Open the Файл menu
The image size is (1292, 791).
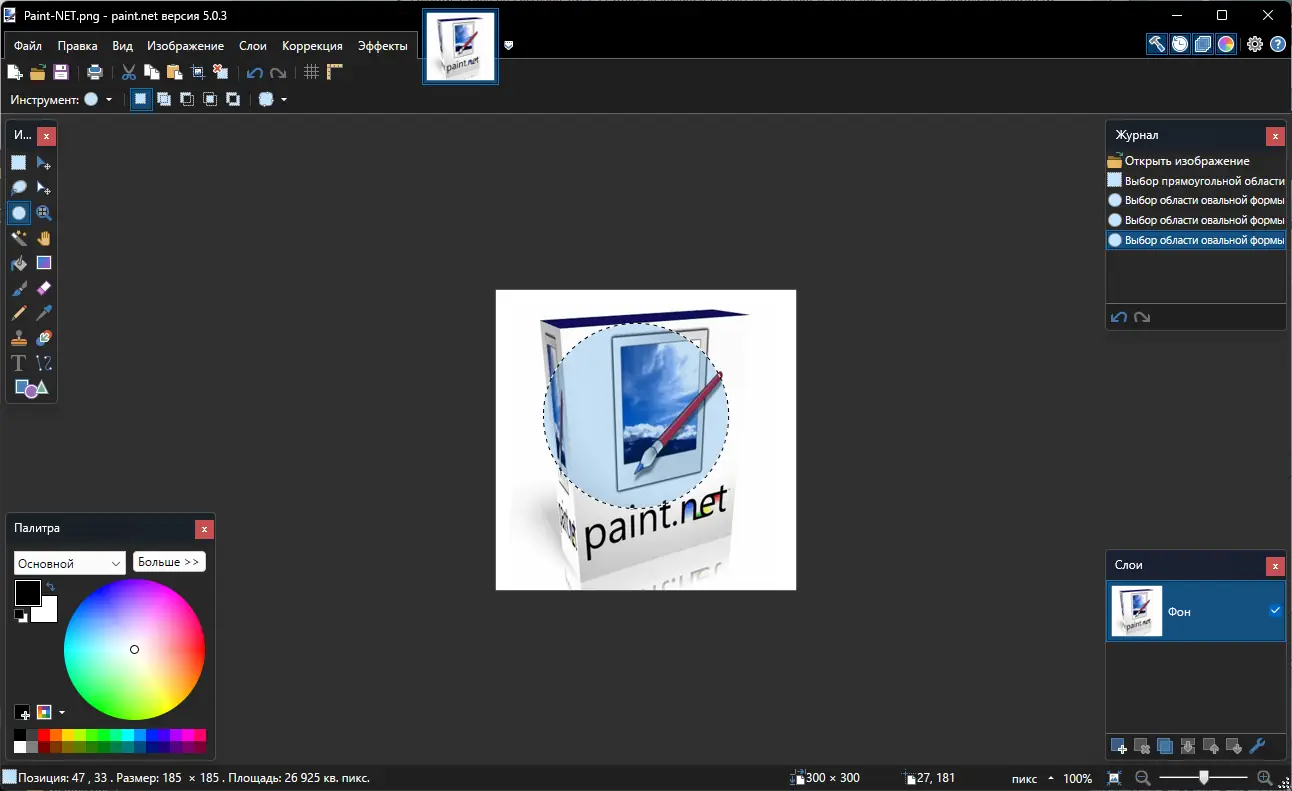pos(28,46)
